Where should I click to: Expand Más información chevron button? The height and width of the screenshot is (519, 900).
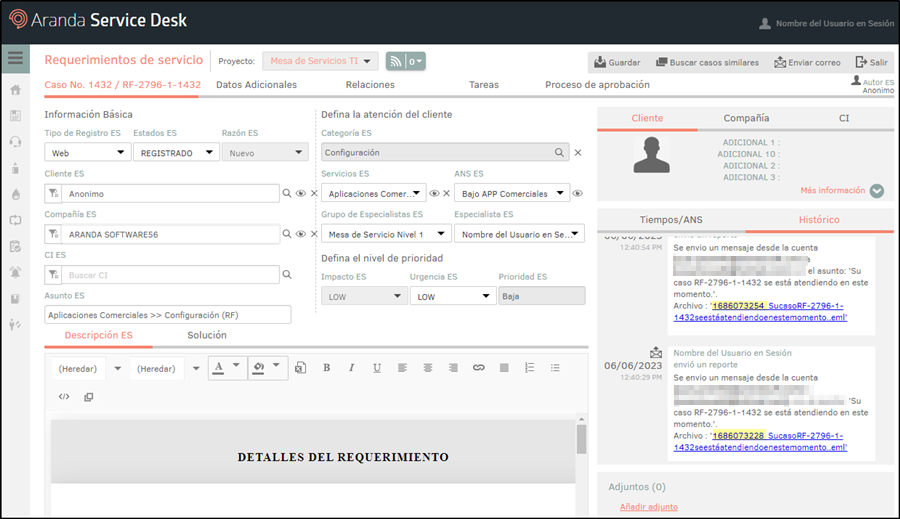tap(876, 191)
